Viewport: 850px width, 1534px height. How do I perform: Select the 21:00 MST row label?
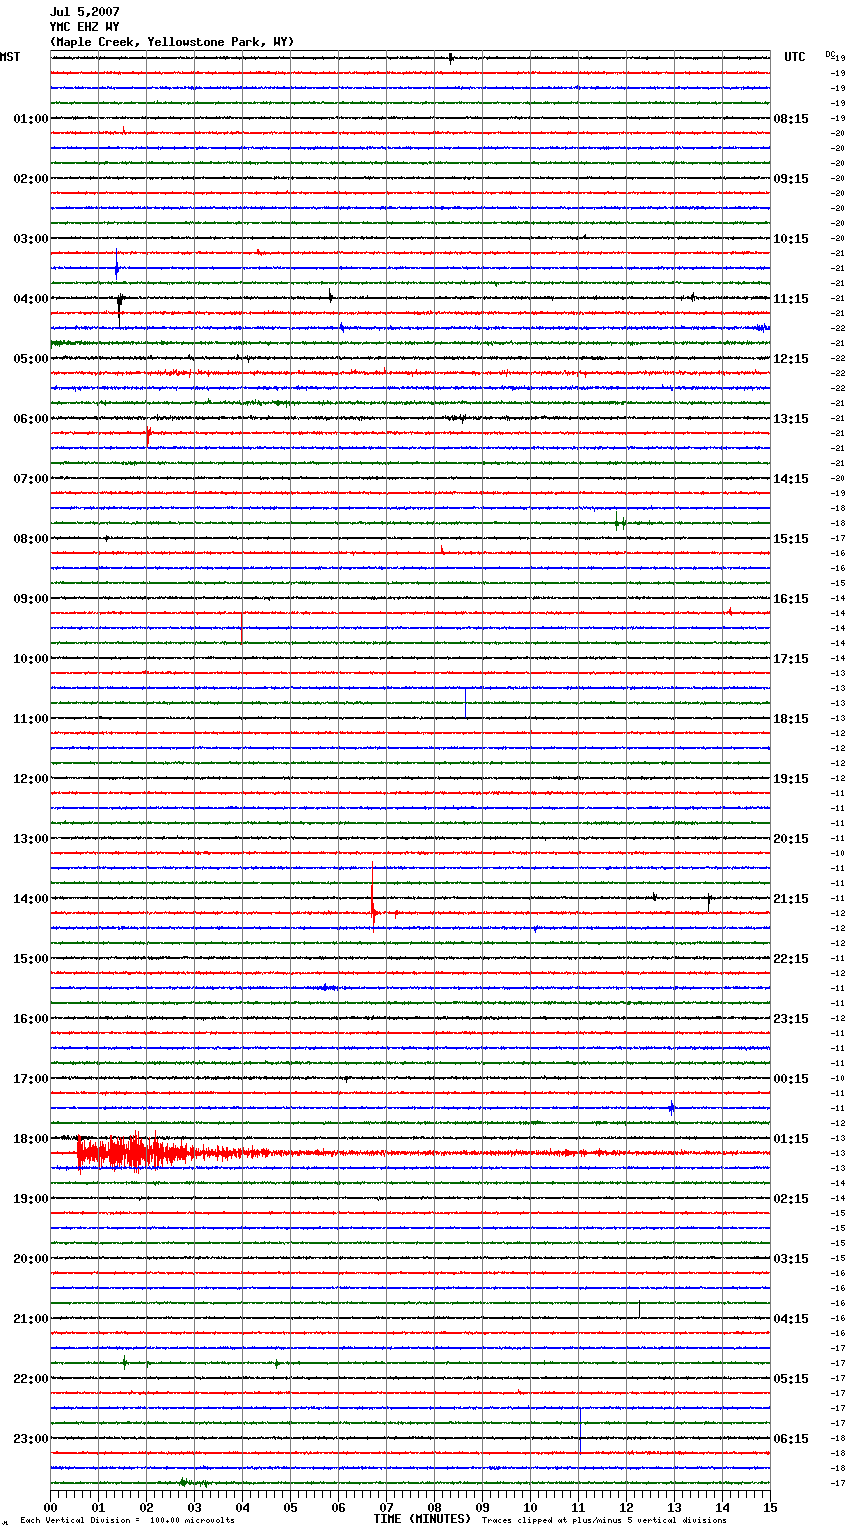[x=30, y=1319]
